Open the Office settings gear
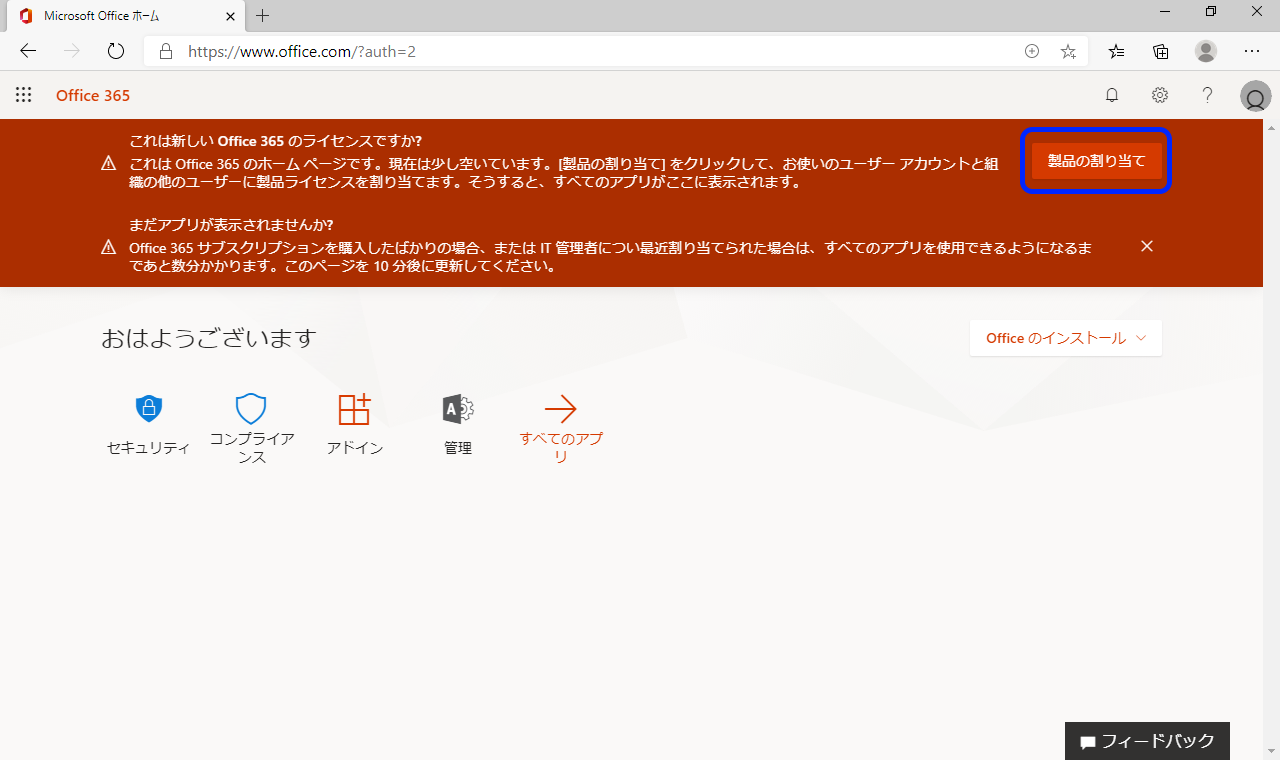This screenshot has width=1280, height=760. [x=1159, y=95]
